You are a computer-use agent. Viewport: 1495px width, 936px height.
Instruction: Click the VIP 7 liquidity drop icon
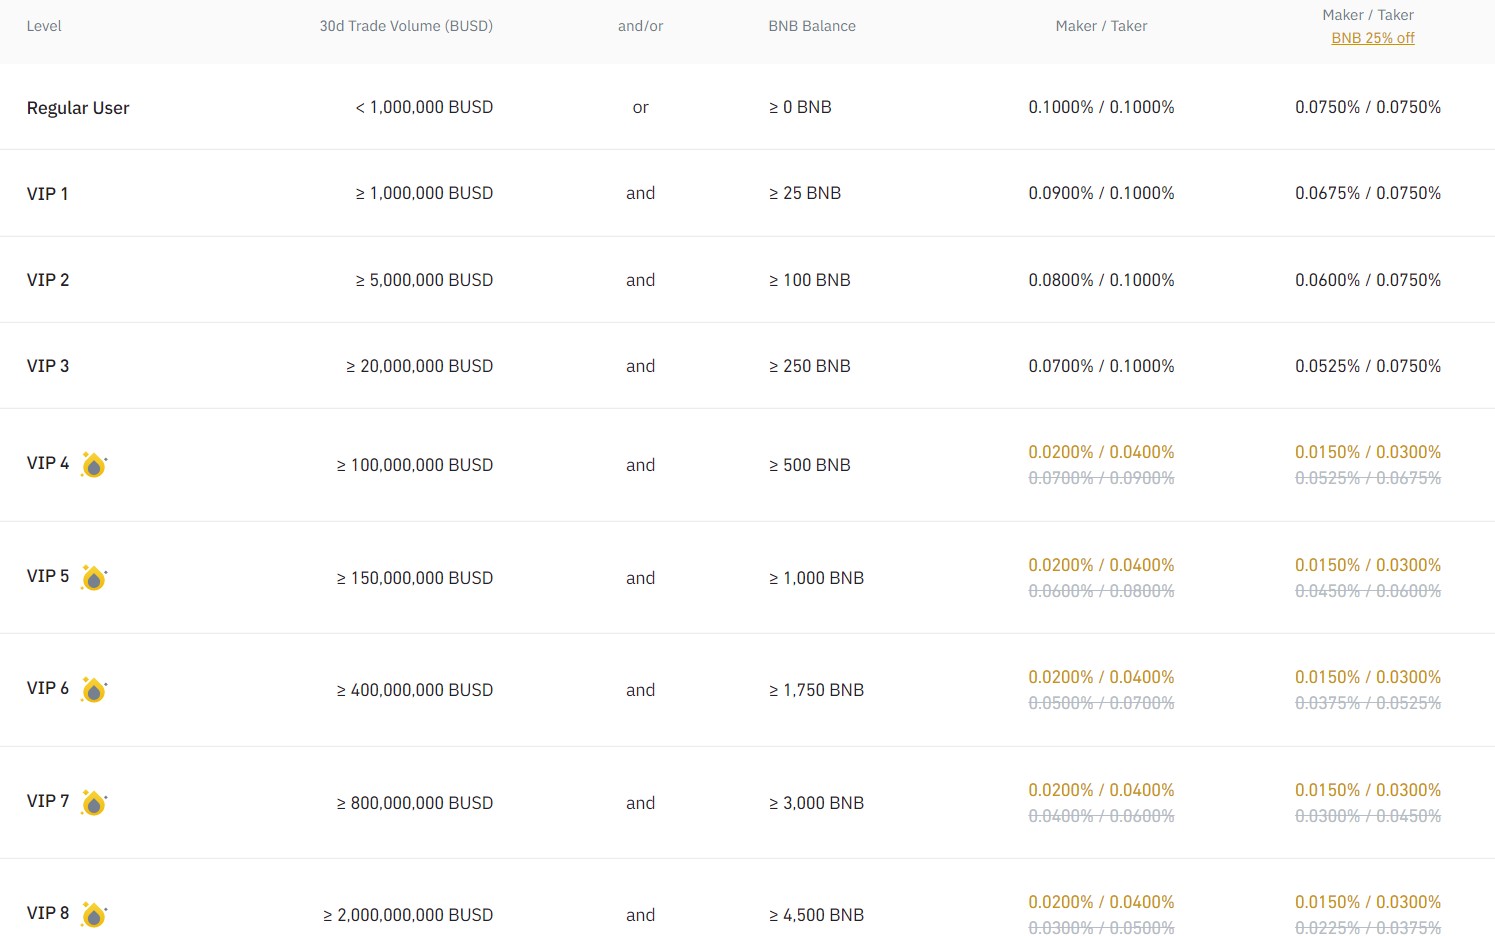pos(94,803)
